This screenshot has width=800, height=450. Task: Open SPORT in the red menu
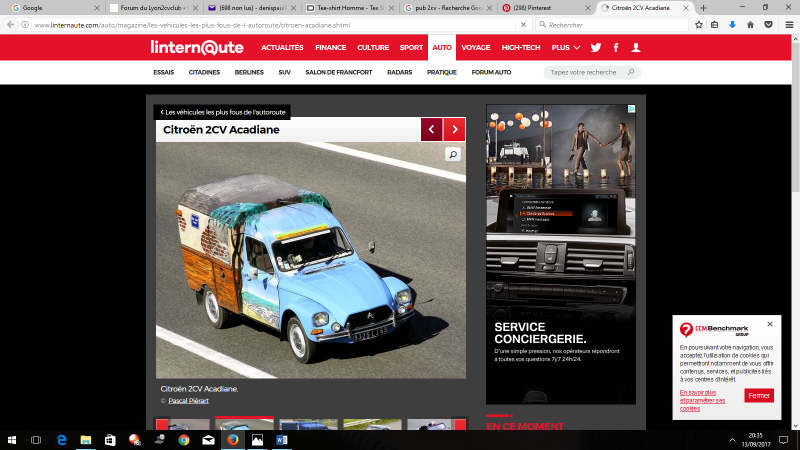[411, 47]
